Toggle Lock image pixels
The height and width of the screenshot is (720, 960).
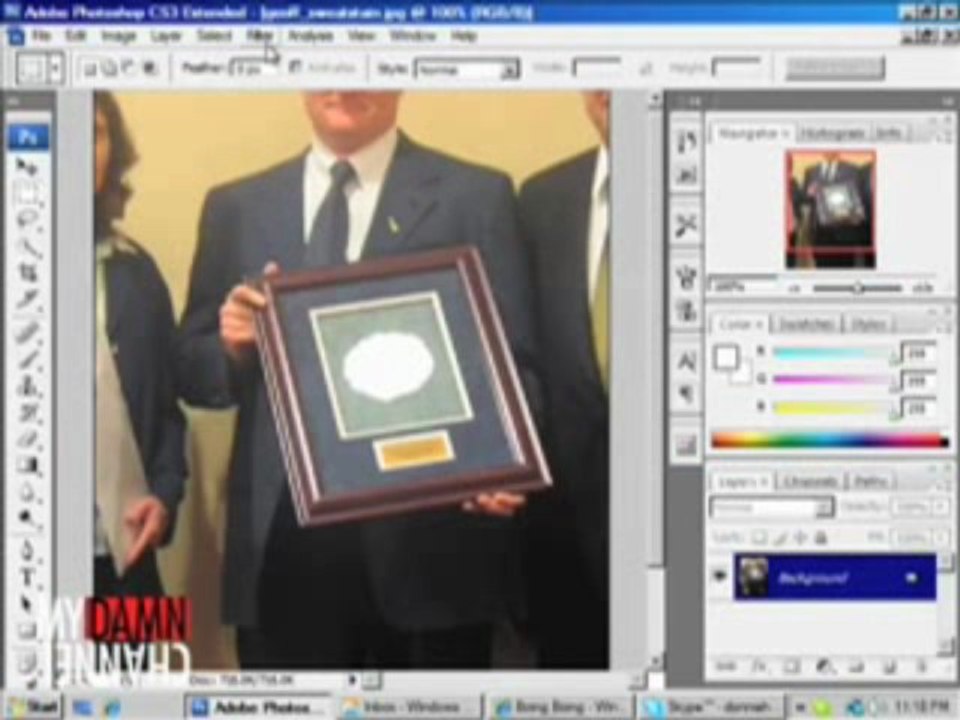tap(780, 538)
